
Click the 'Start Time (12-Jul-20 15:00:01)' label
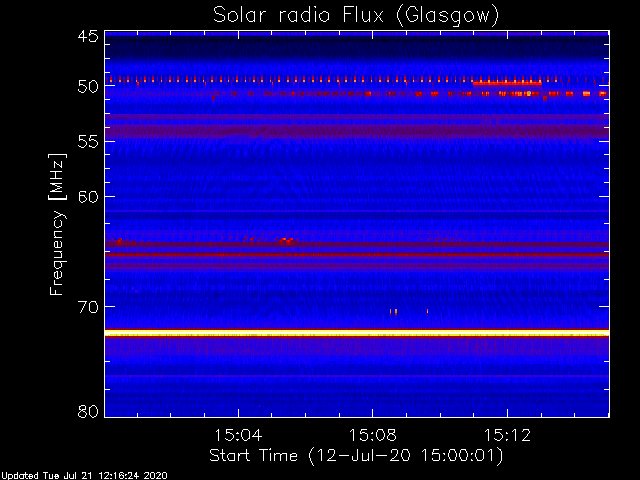pyautogui.click(x=356, y=455)
